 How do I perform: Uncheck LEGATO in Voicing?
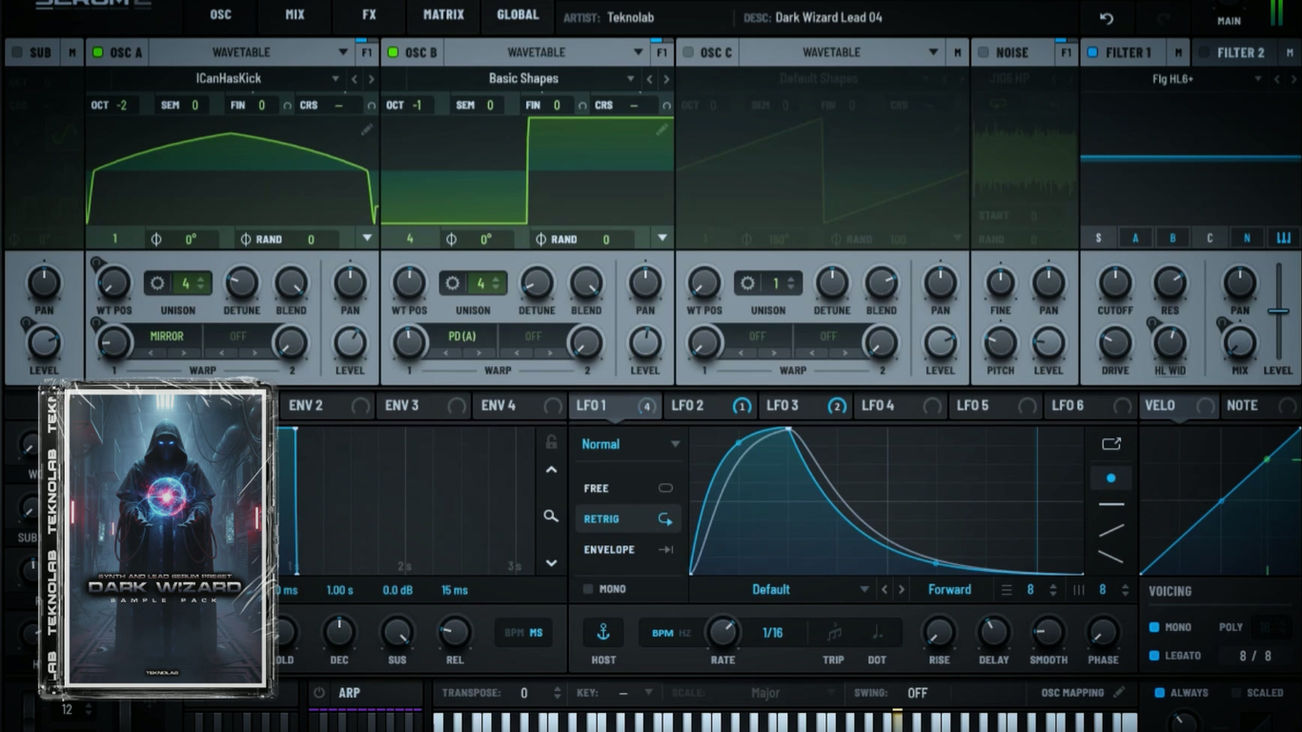point(1154,656)
